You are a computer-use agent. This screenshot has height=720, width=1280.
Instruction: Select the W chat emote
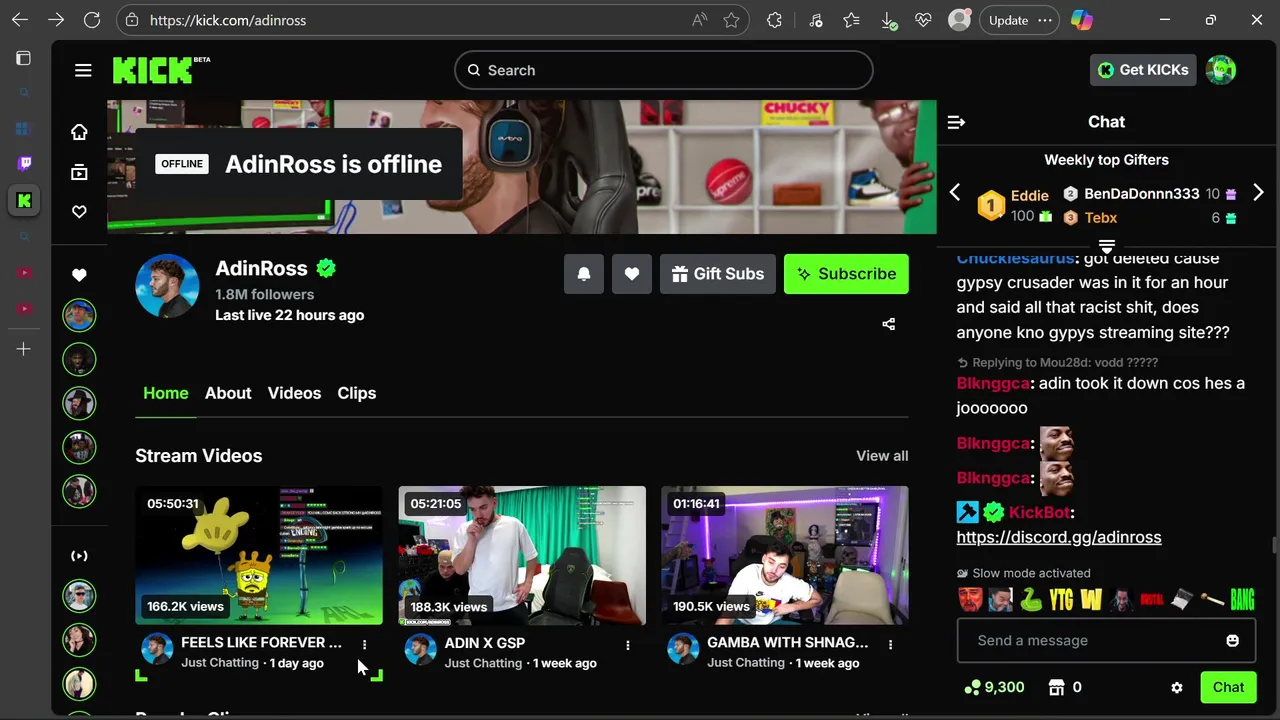[x=1091, y=600]
